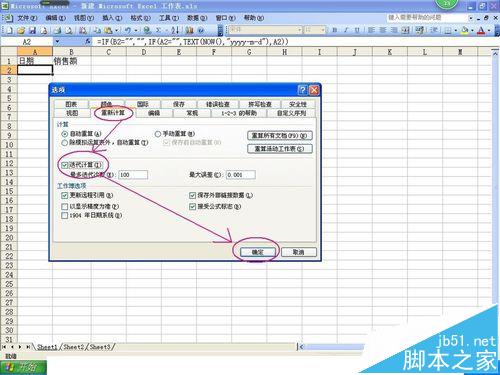Open the 数据 menu

point(197,18)
